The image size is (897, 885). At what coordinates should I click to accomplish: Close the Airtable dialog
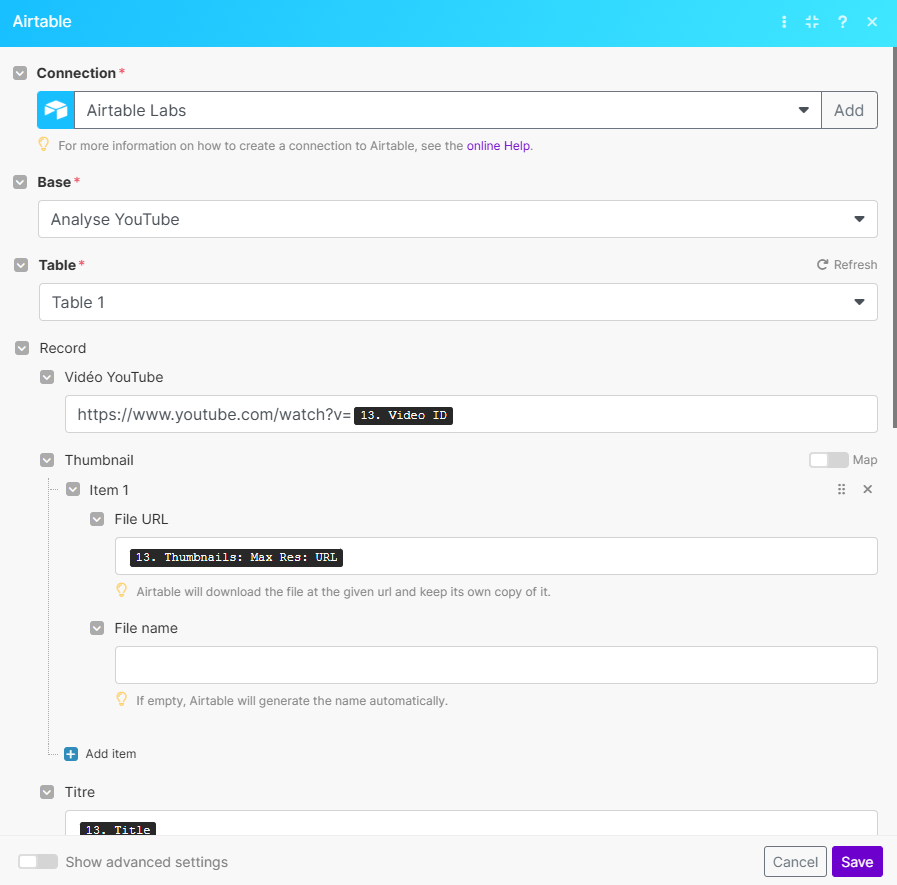(872, 22)
